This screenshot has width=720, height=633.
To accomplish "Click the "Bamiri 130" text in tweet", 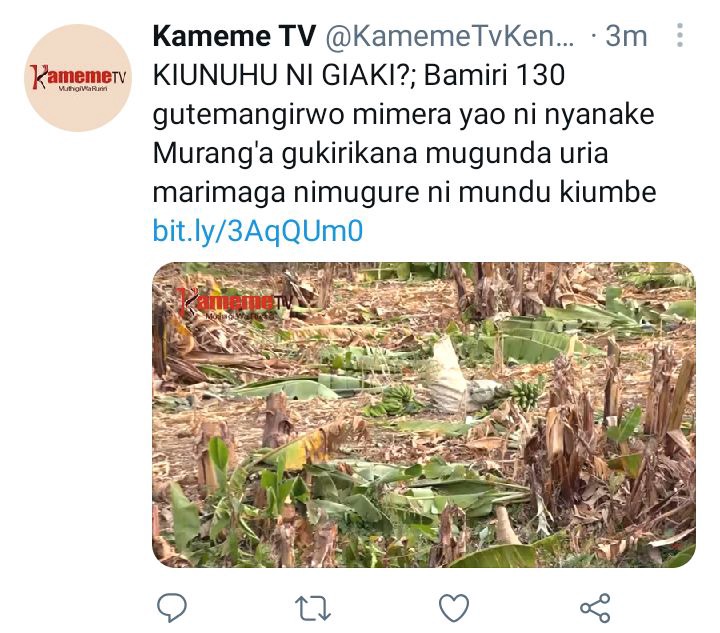I will click(x=494, y=75).
